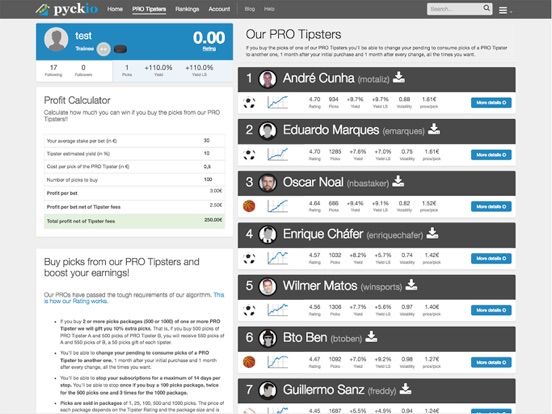
Task: Click Guillermo Sanz's download icon
Action: tap(406, 389)
